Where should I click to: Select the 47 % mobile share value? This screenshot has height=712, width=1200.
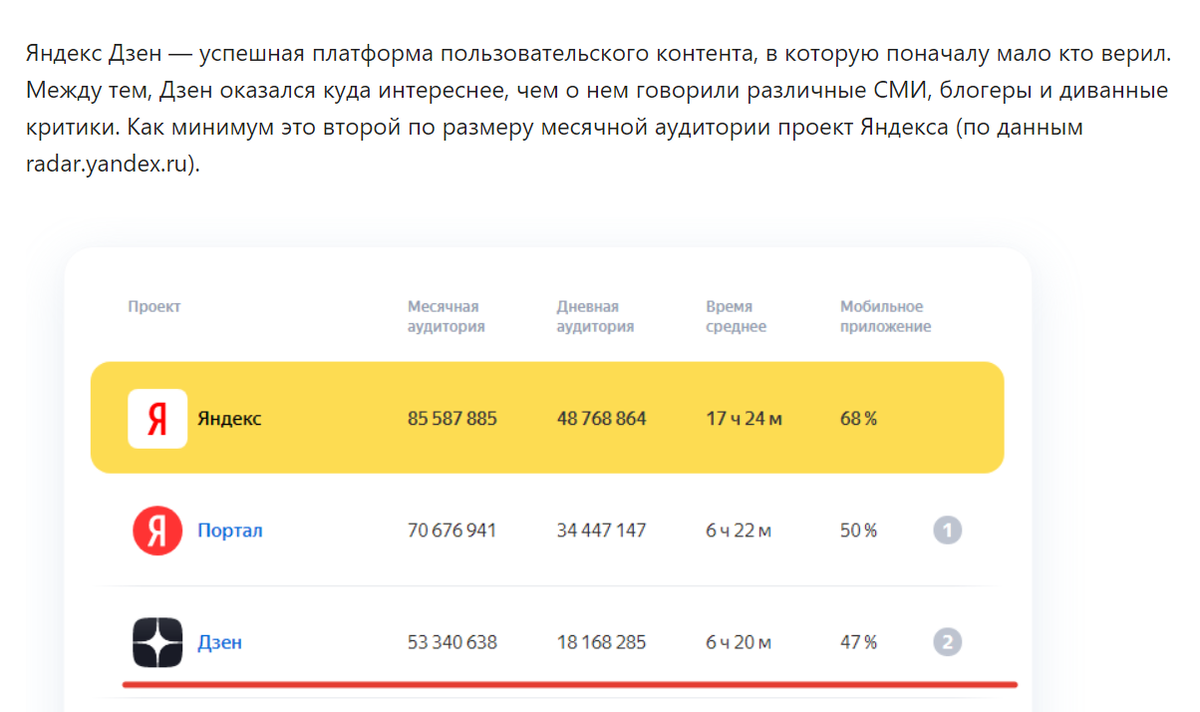tap(858, 642)
